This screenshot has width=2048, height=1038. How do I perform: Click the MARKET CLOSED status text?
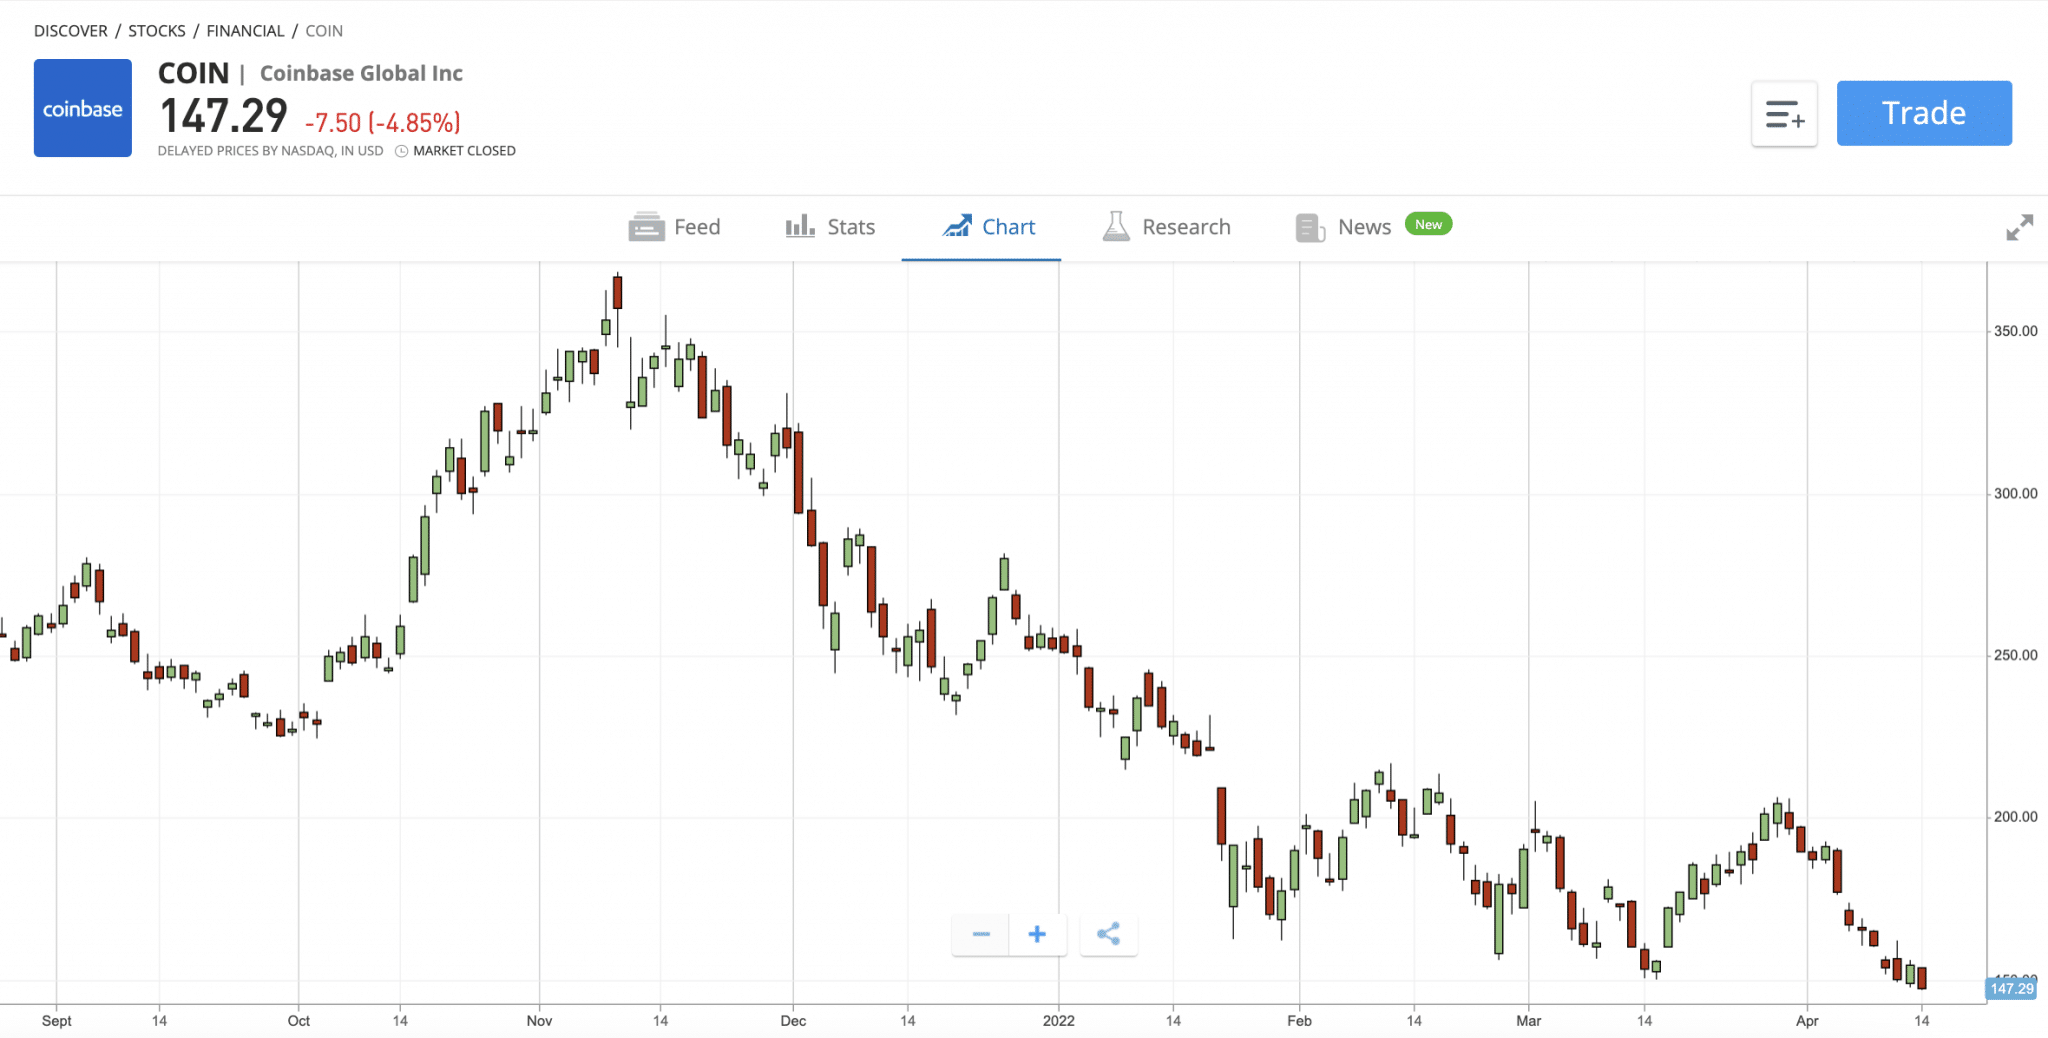(x=465, y=151)
